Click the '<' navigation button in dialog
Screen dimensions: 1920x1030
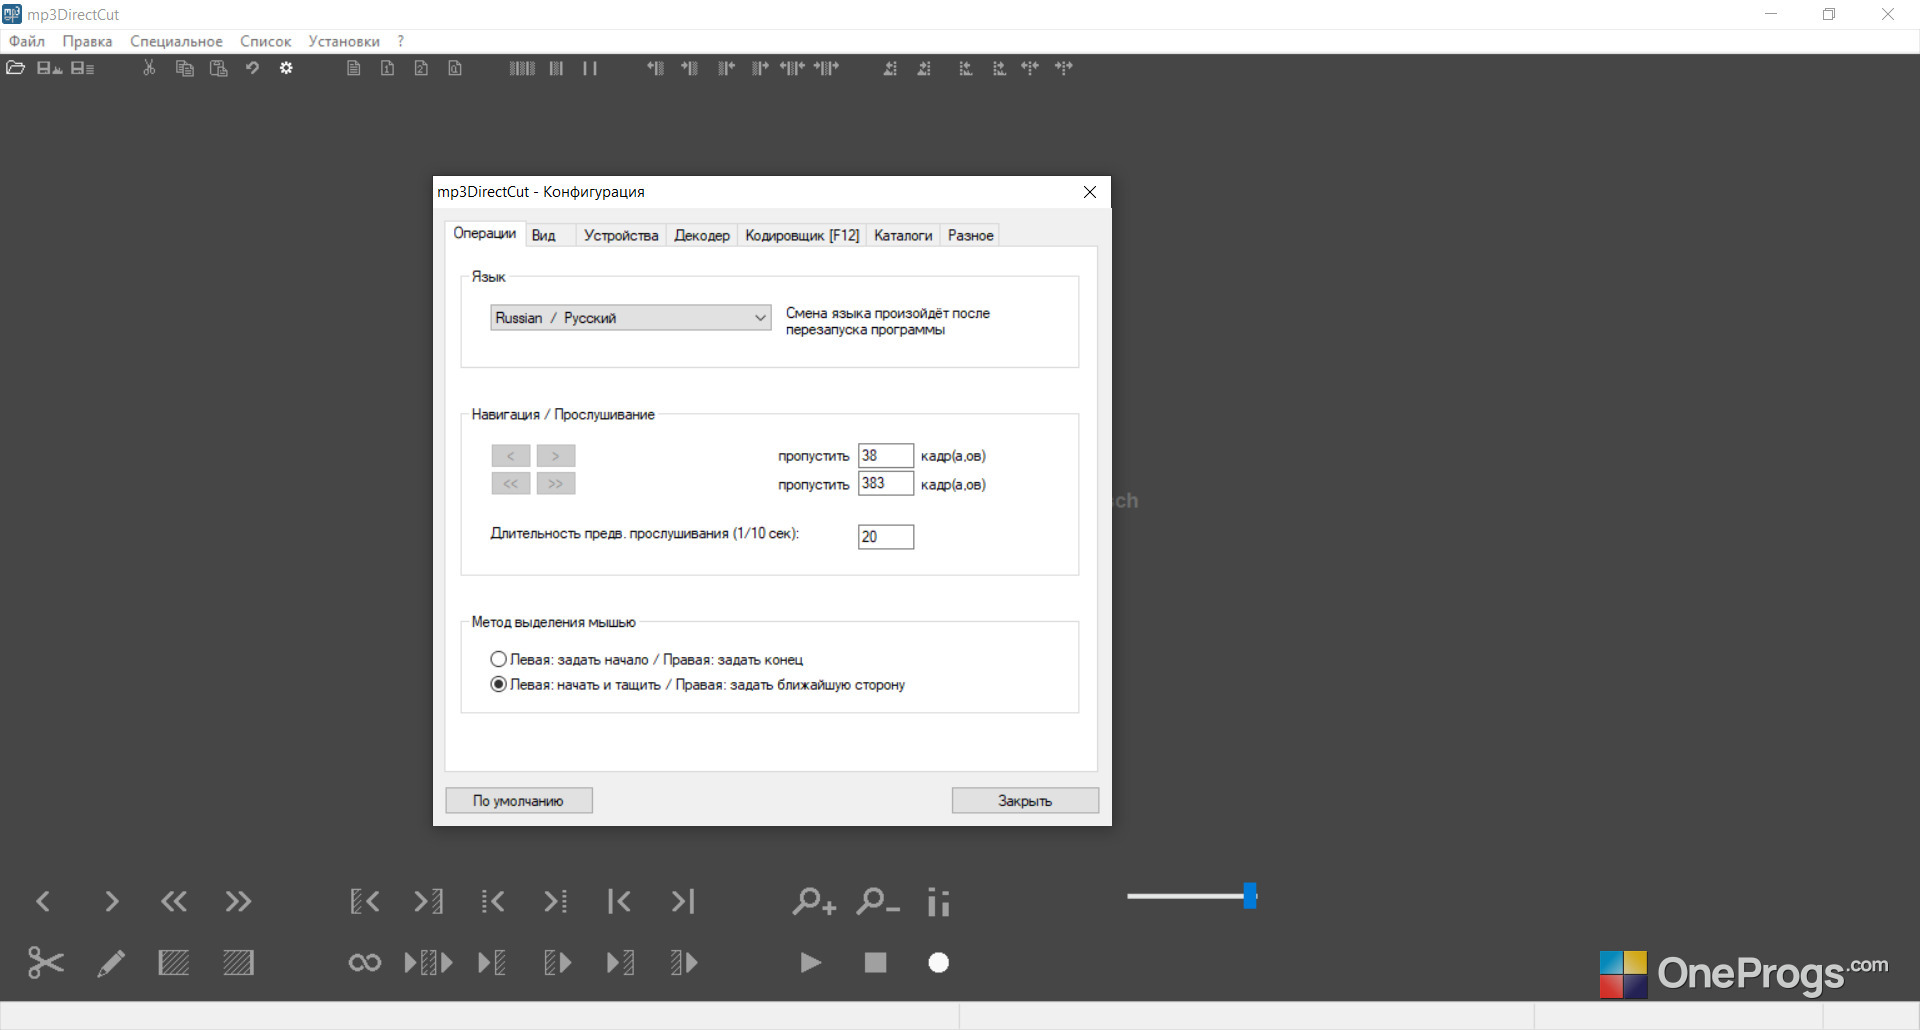click(510, 456)
